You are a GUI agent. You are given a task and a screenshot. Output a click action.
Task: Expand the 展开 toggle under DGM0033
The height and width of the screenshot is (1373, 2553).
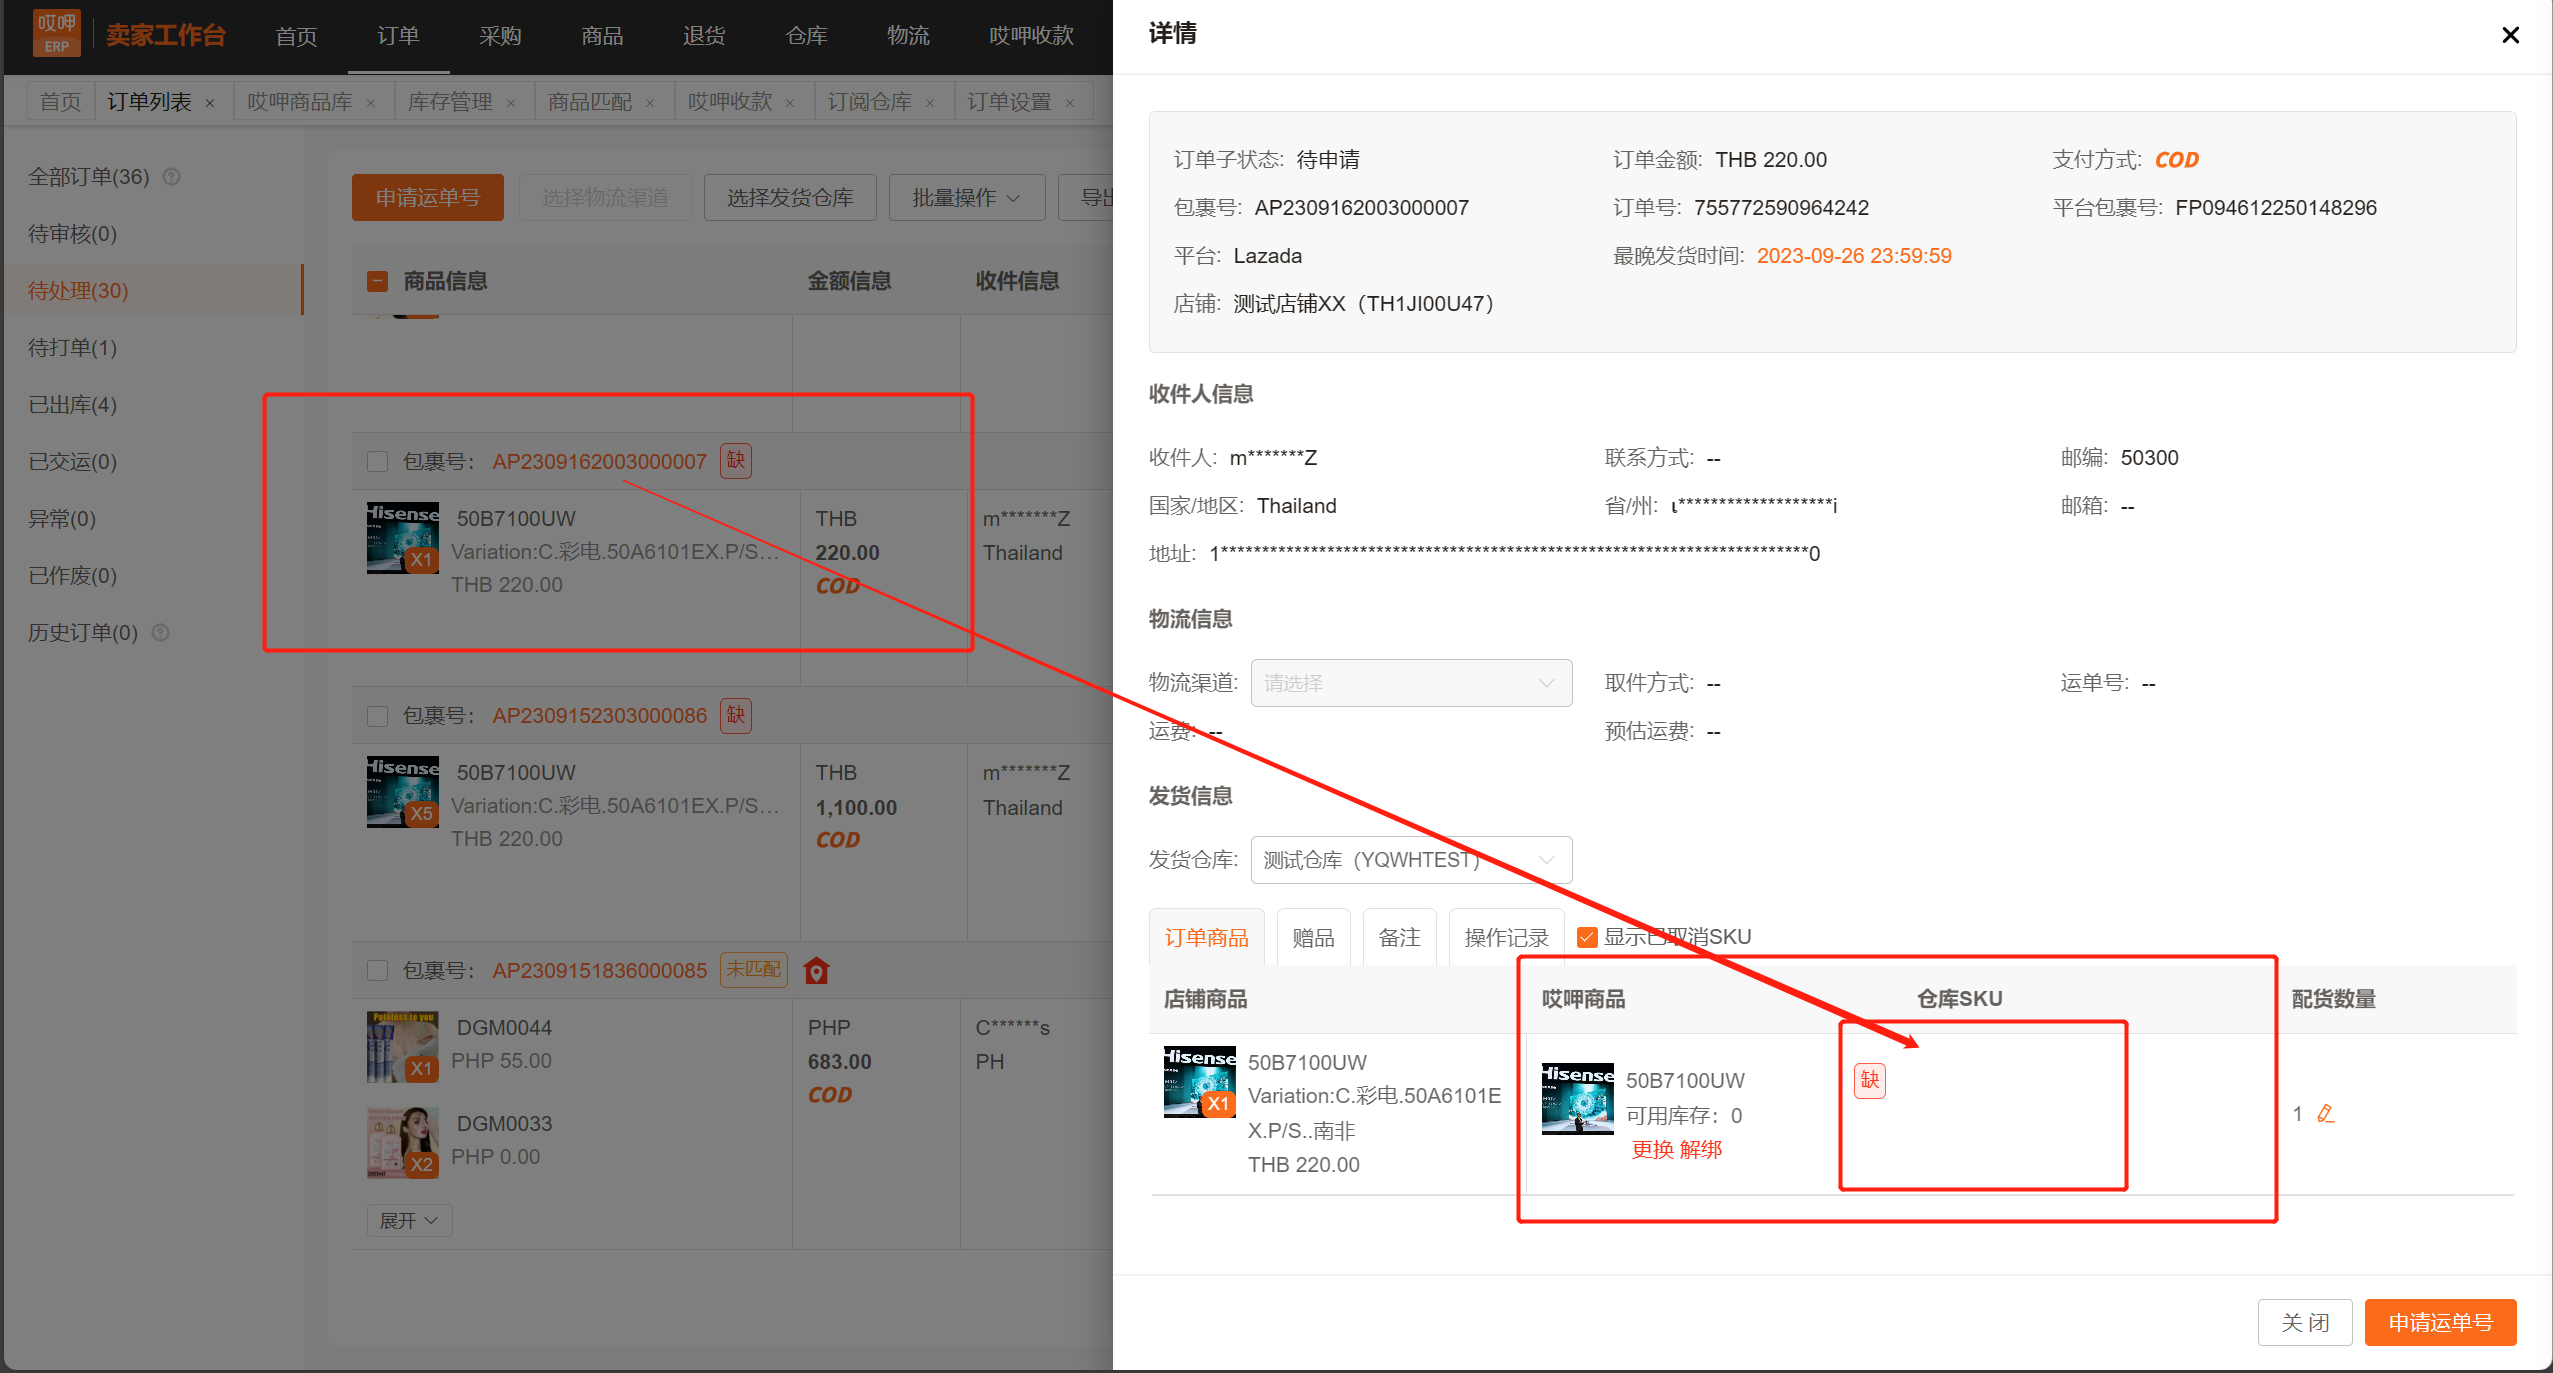coord(409,1221)
